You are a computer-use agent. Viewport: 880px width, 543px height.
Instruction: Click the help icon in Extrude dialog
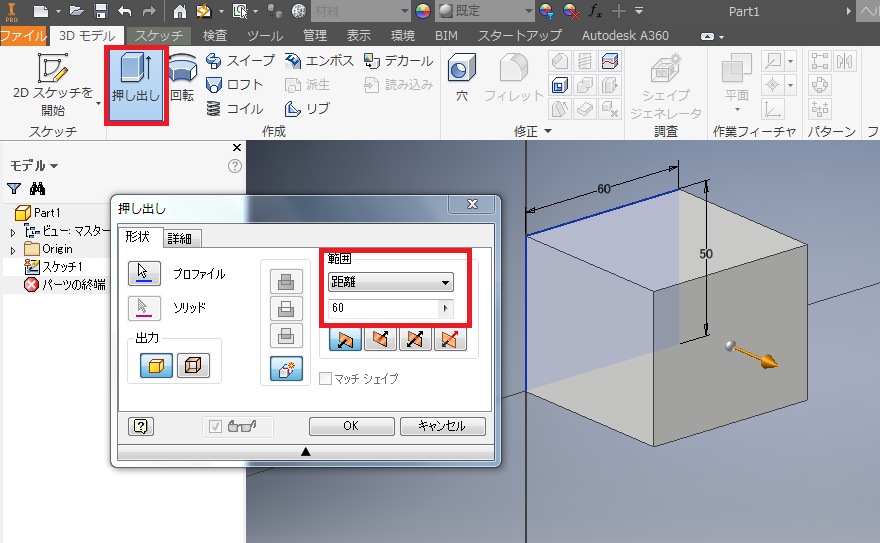tap(141, 426)
